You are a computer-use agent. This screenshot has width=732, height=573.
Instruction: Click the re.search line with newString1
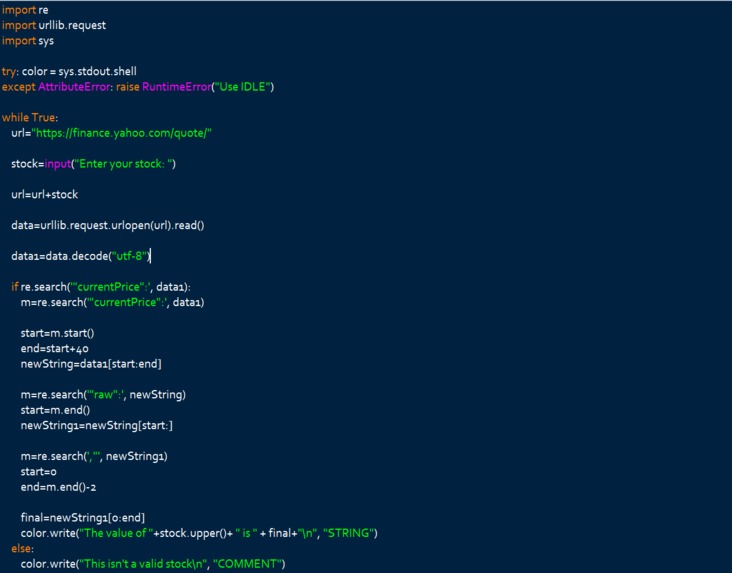click(x=94, y=457)
